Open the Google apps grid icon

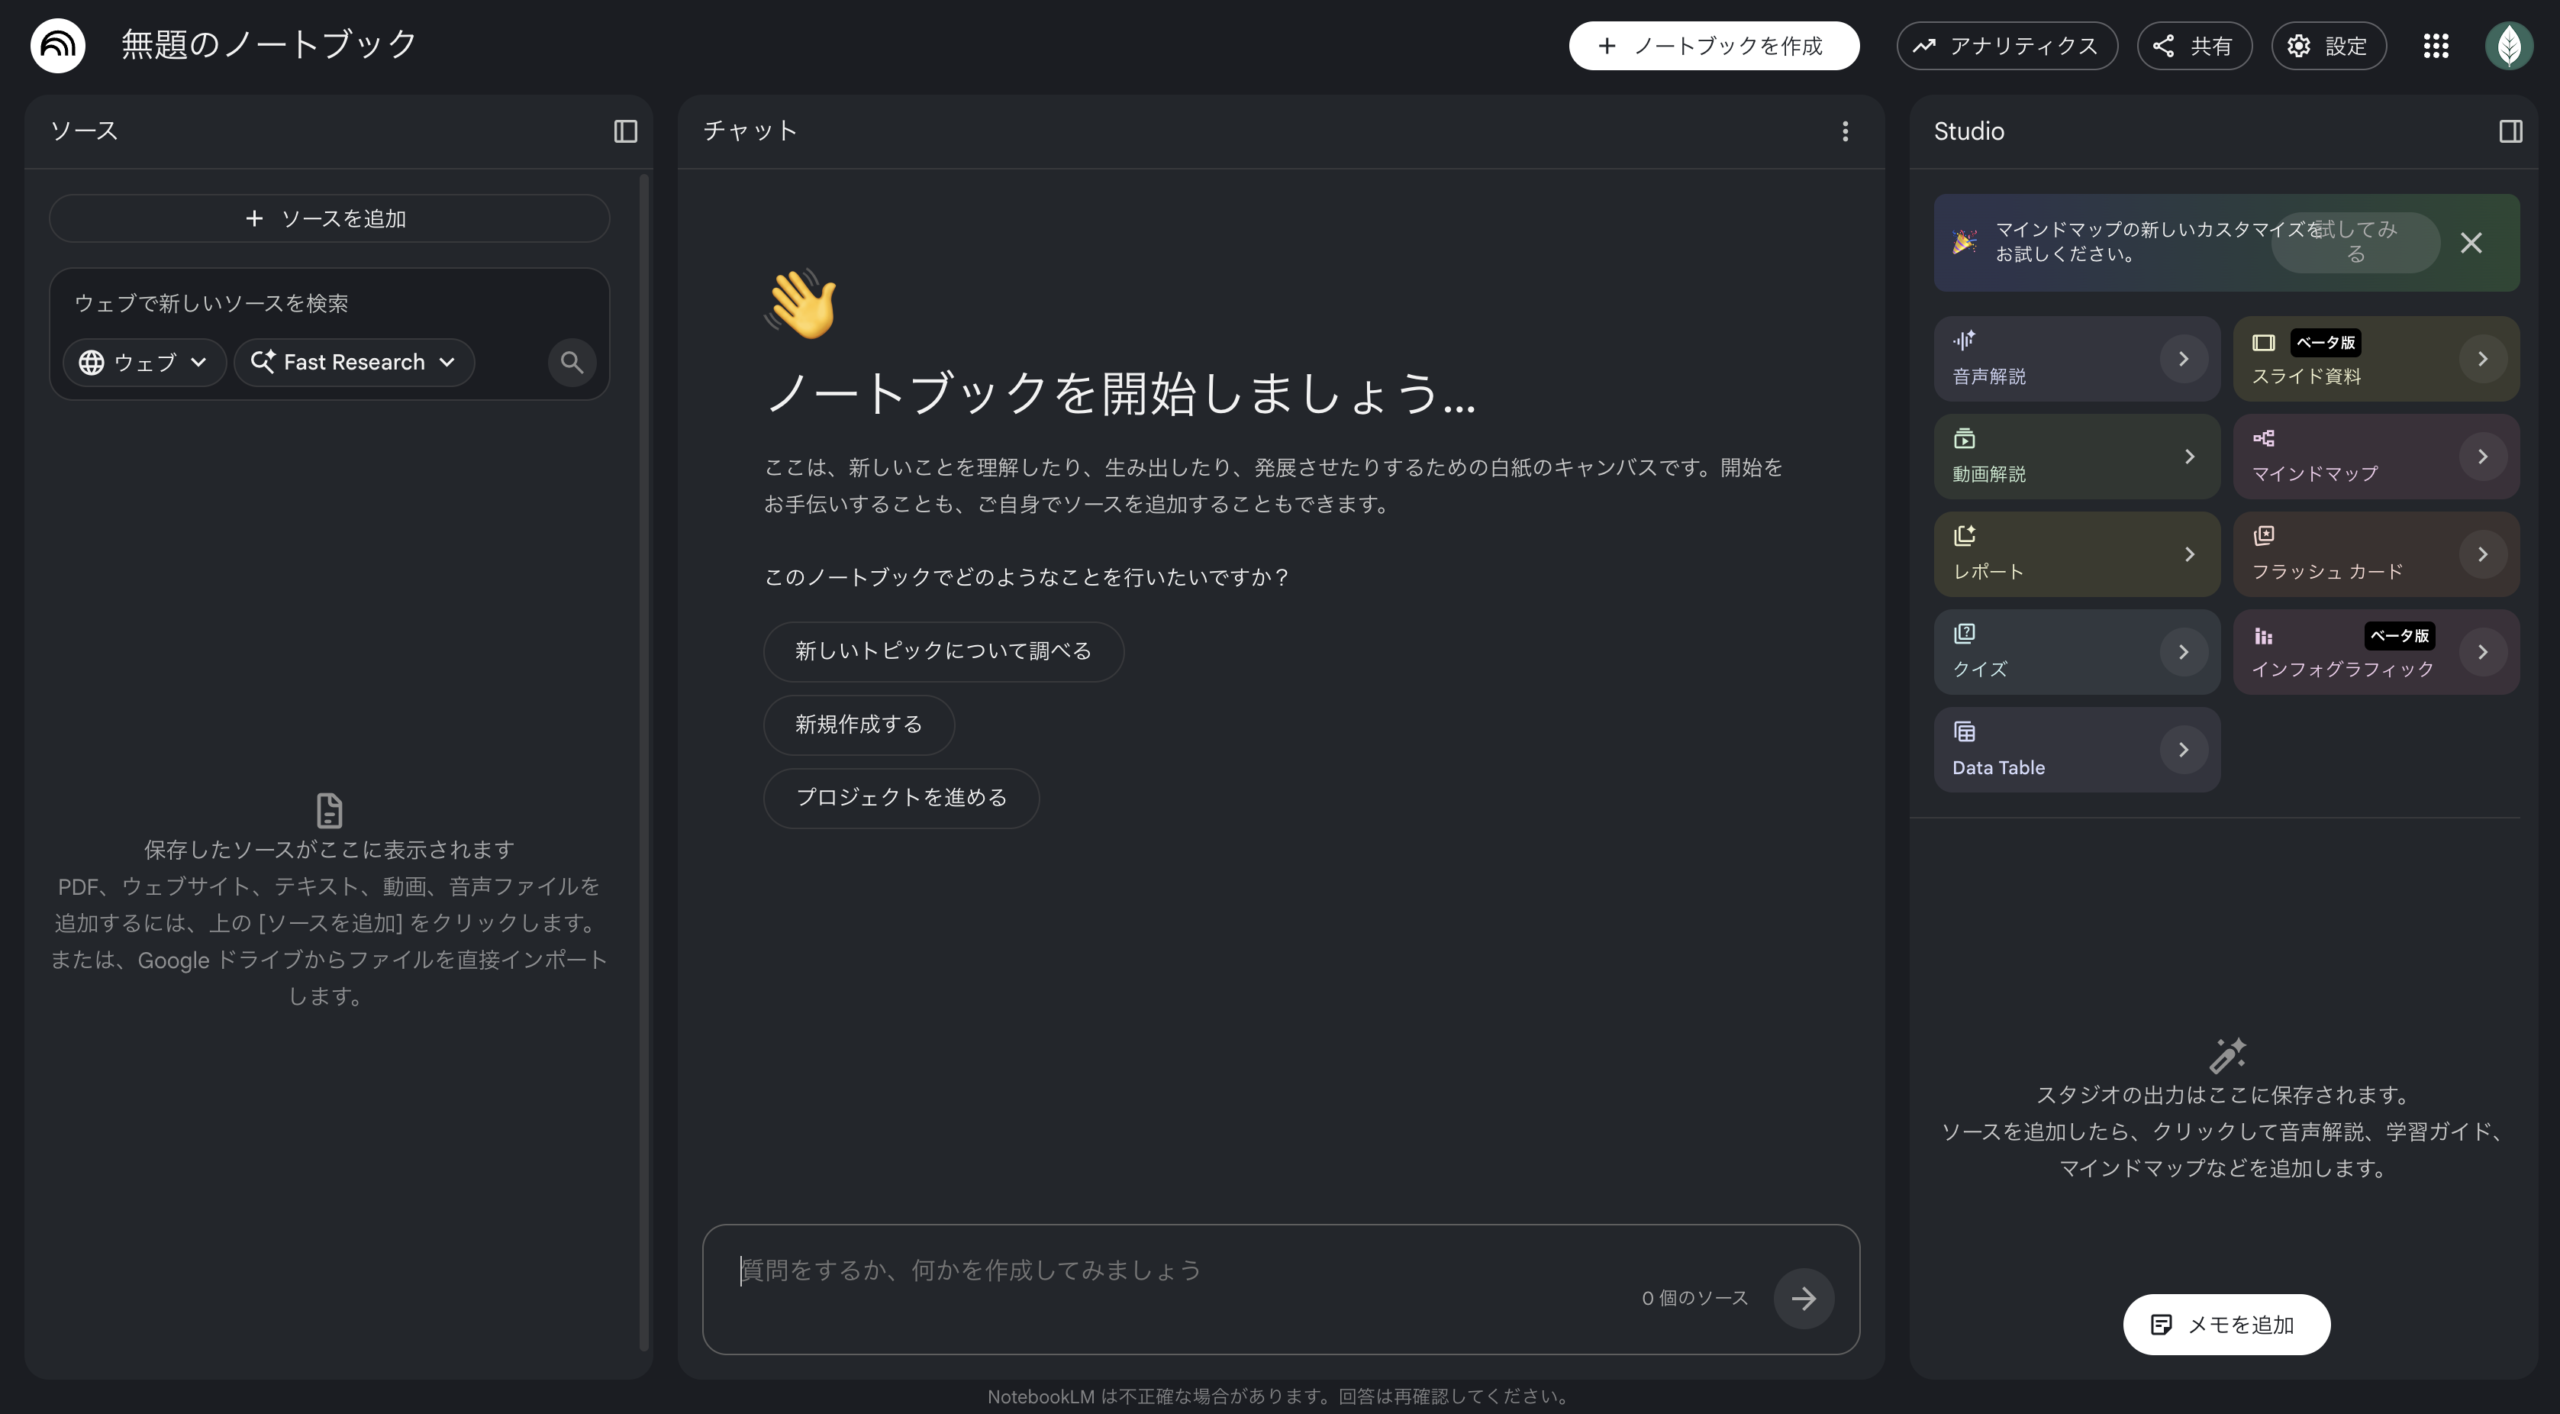pos(2436,45)
